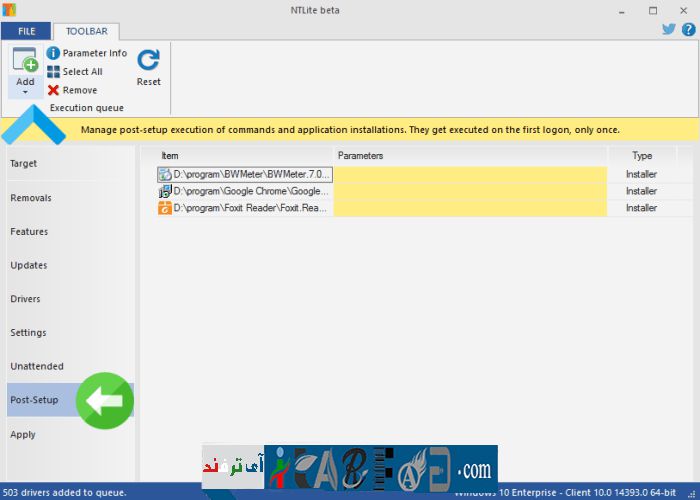Select the Foxit Reader installer entry

point(245,208)
